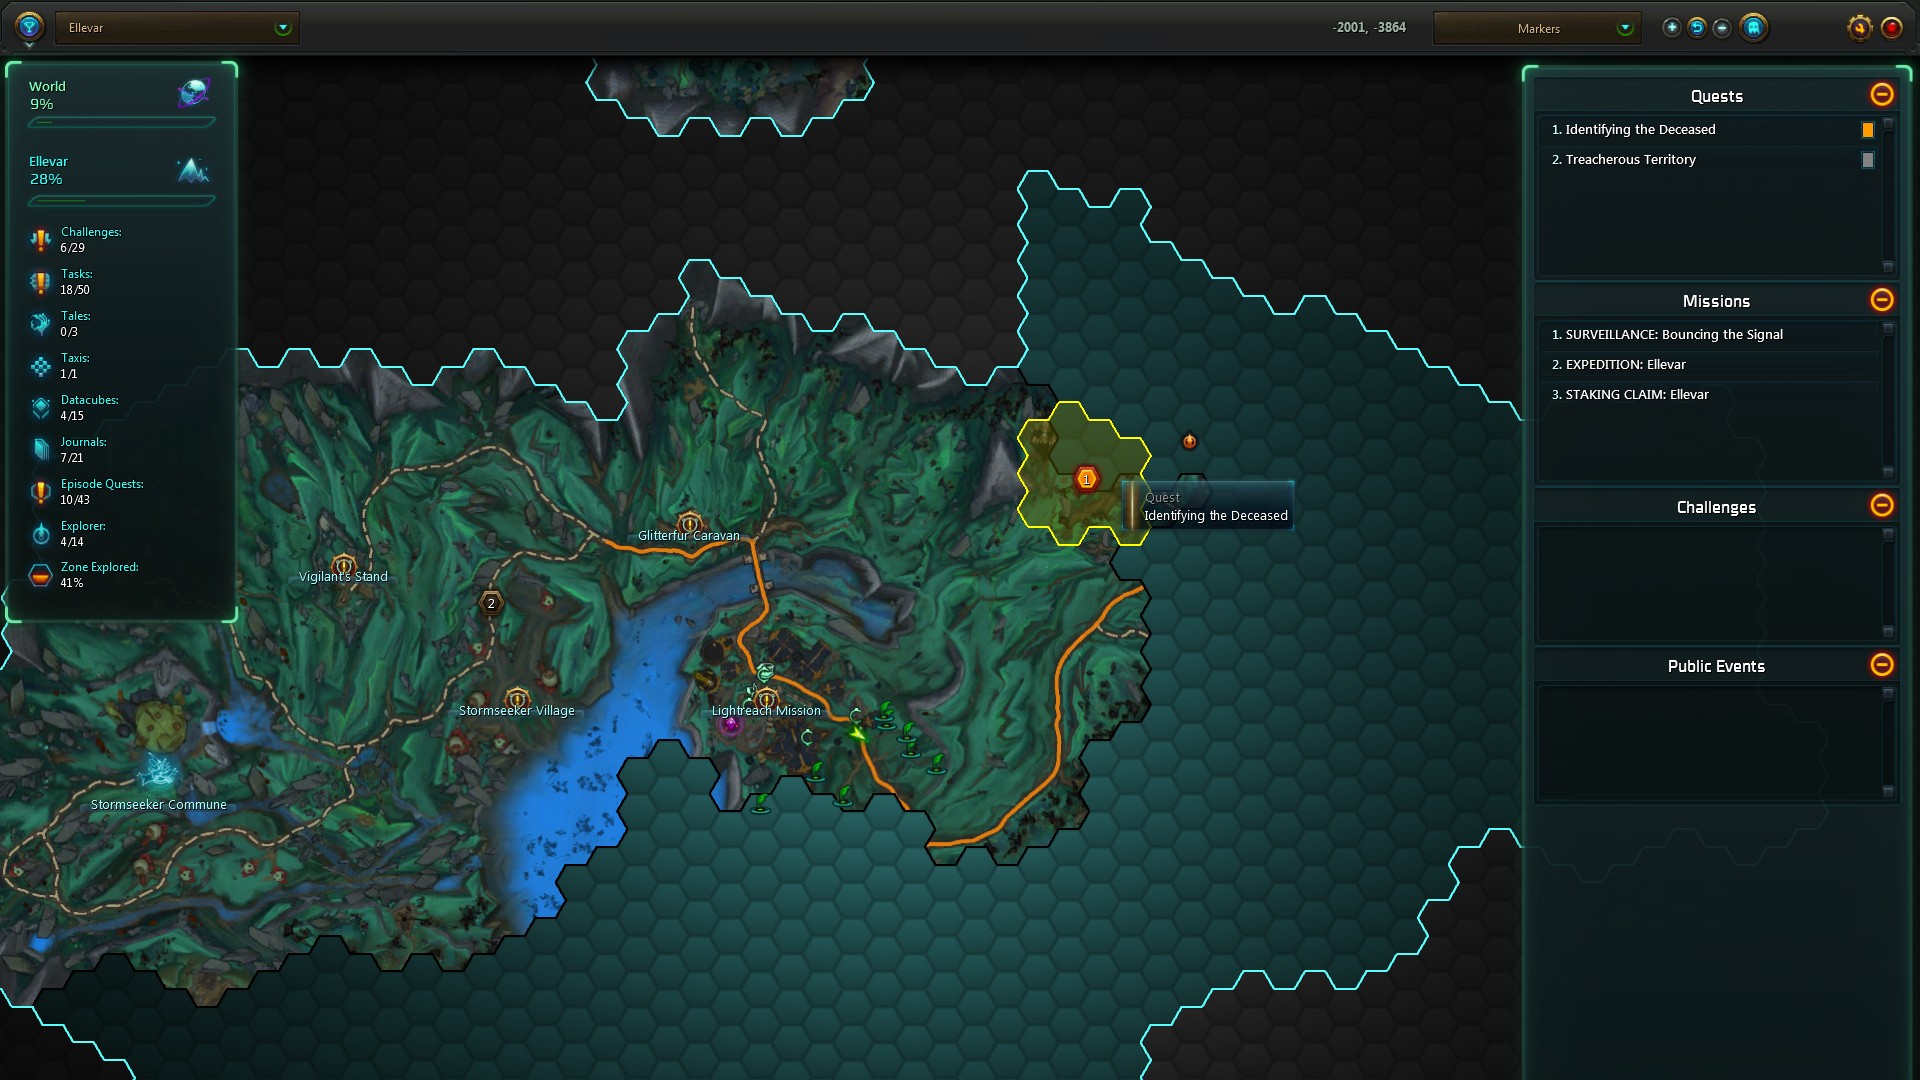Click the Missions panel header
This screenshot has height=1080, width=1920.
pyautogui.click(x=1716, y=301)
